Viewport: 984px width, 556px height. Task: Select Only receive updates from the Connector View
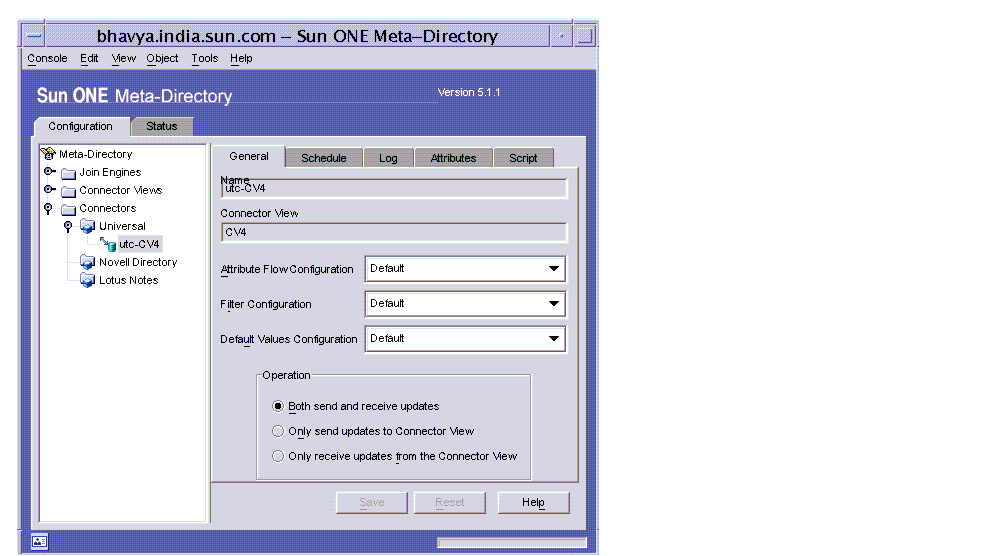point(278,456)
